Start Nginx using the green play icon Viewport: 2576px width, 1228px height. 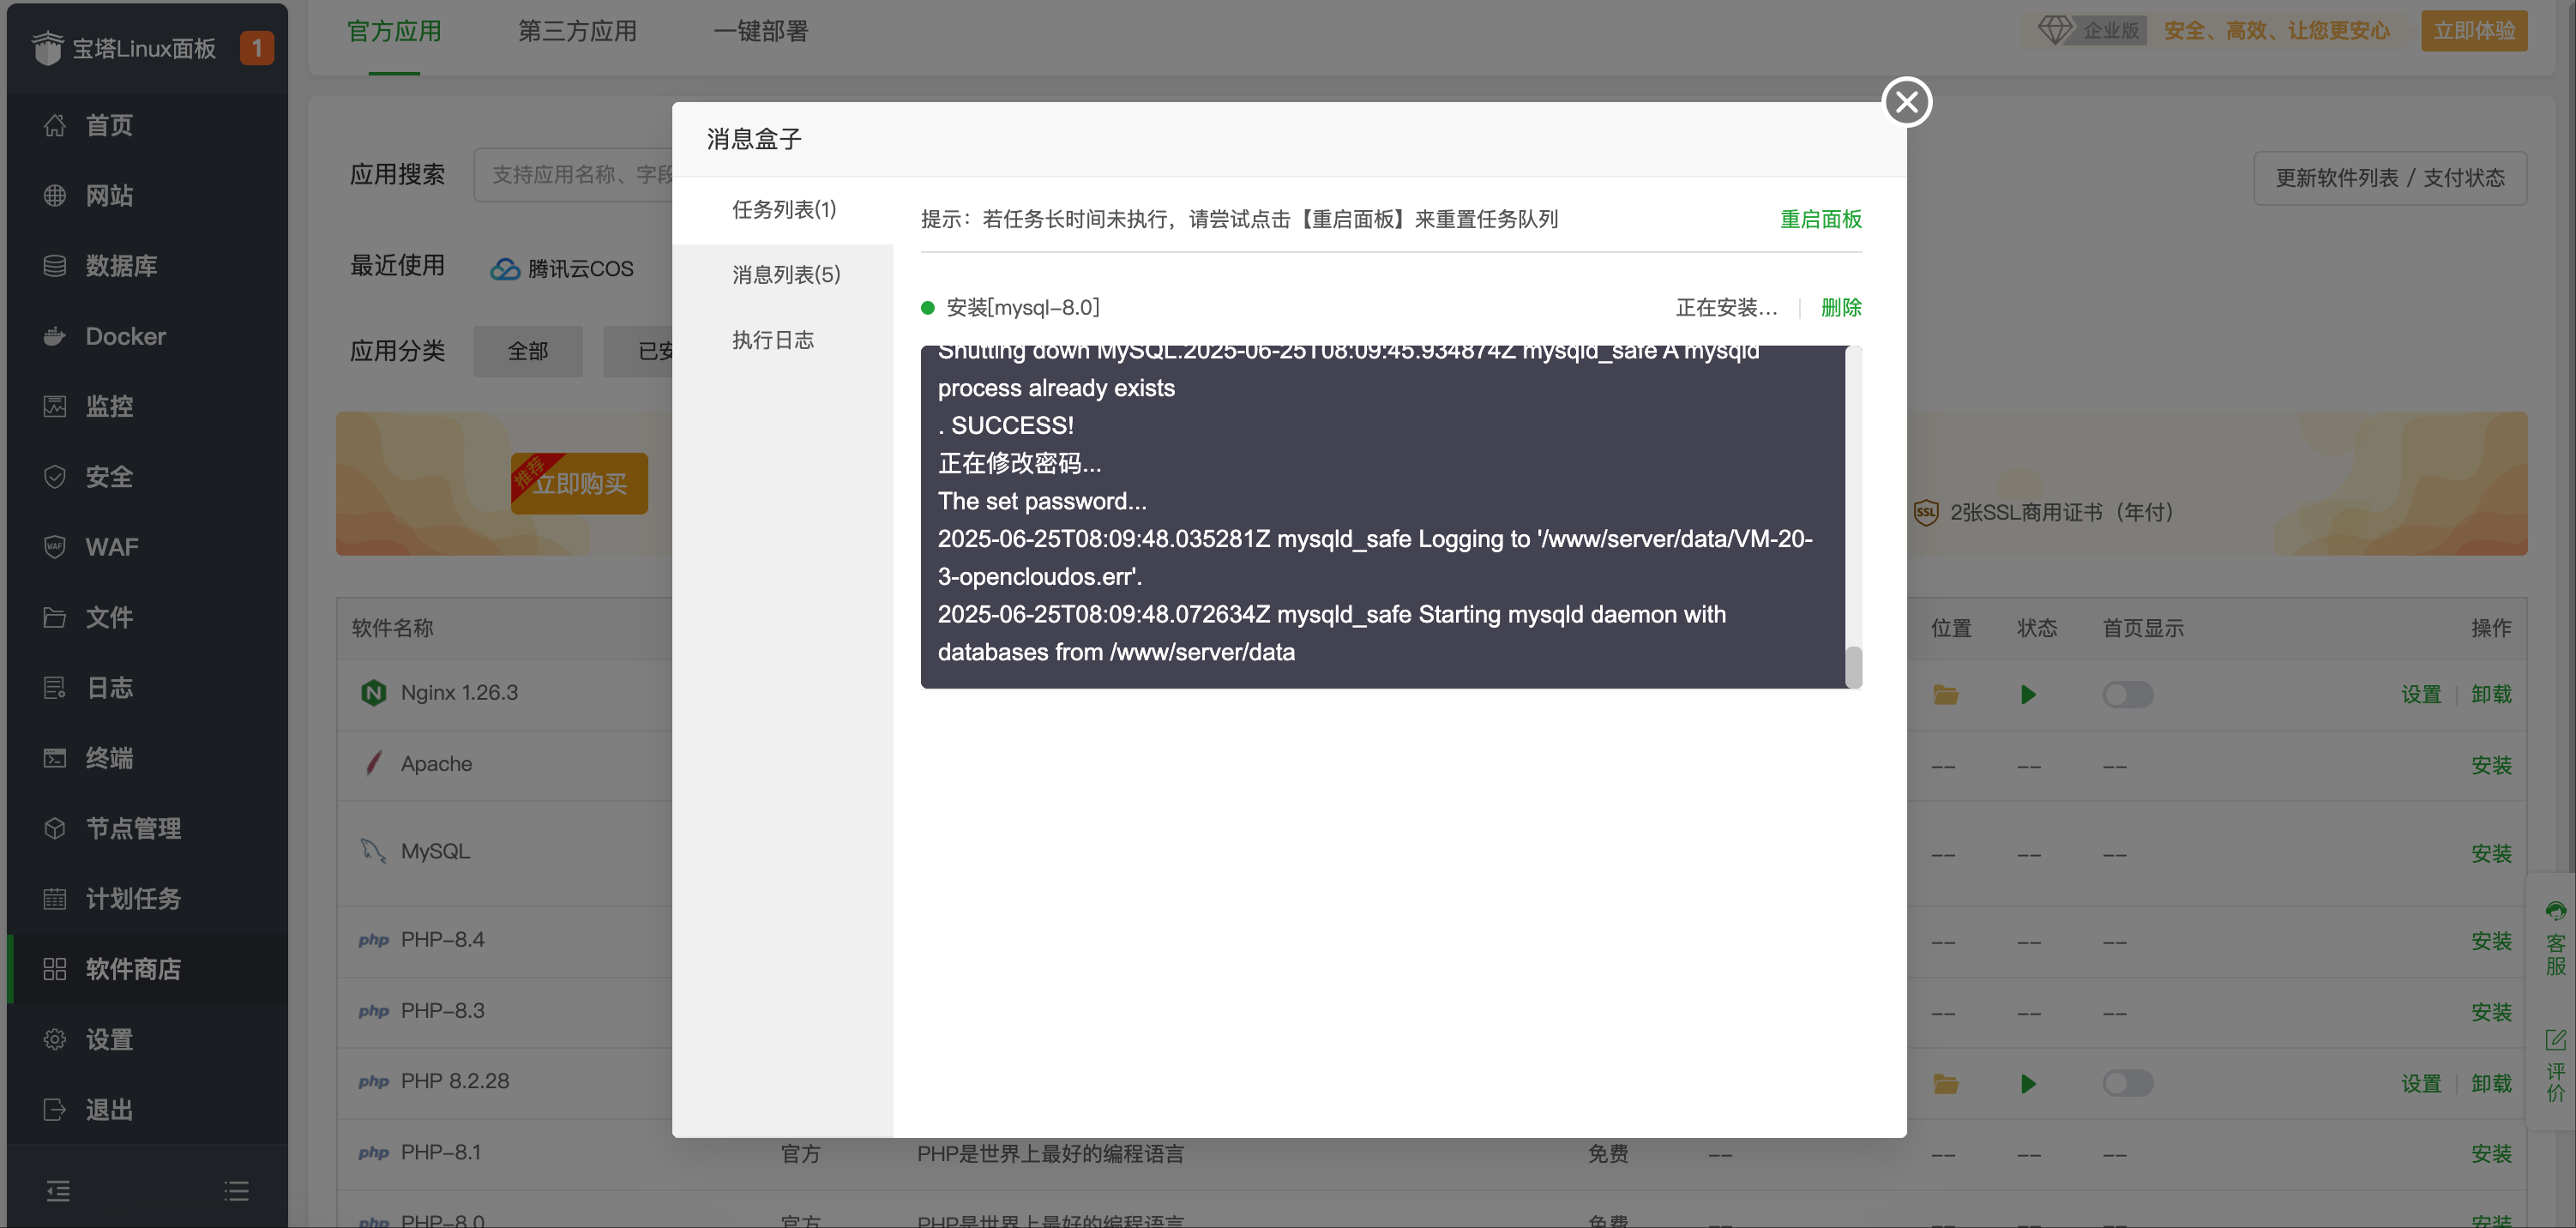[2028, 694]
